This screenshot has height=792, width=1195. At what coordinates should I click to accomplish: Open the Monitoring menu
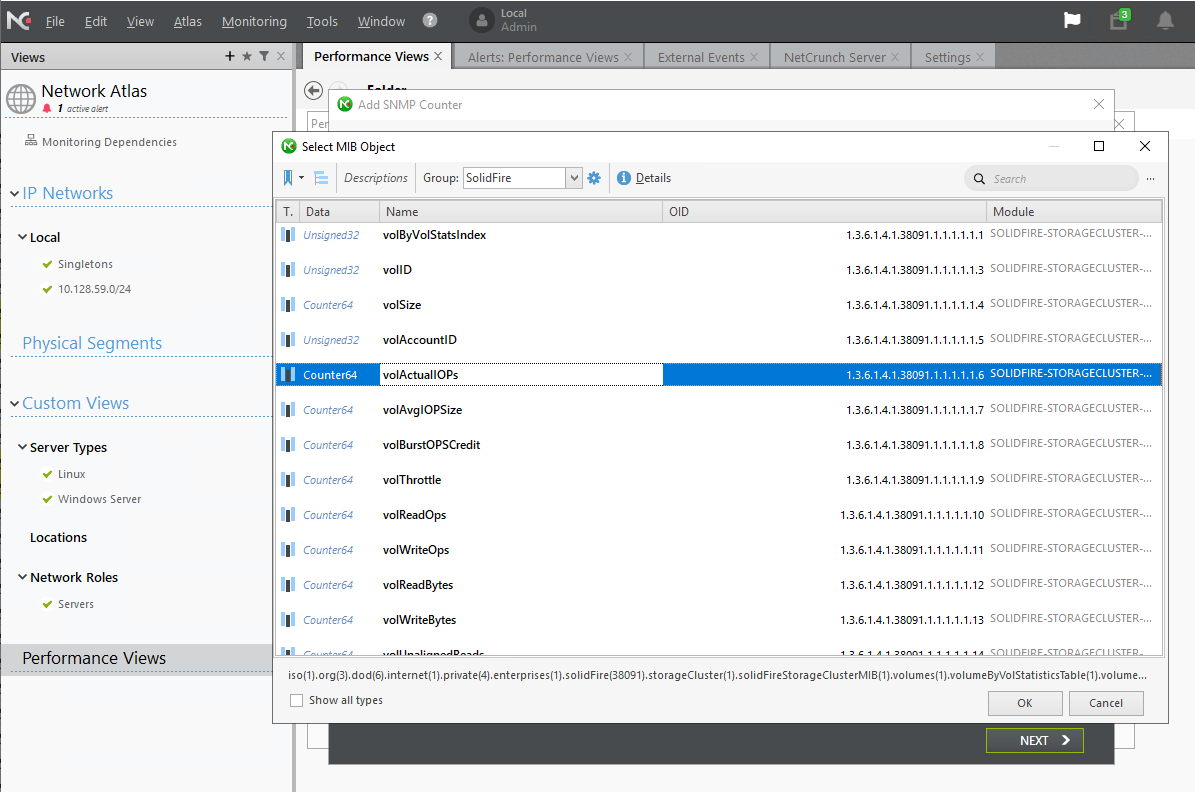254,21
